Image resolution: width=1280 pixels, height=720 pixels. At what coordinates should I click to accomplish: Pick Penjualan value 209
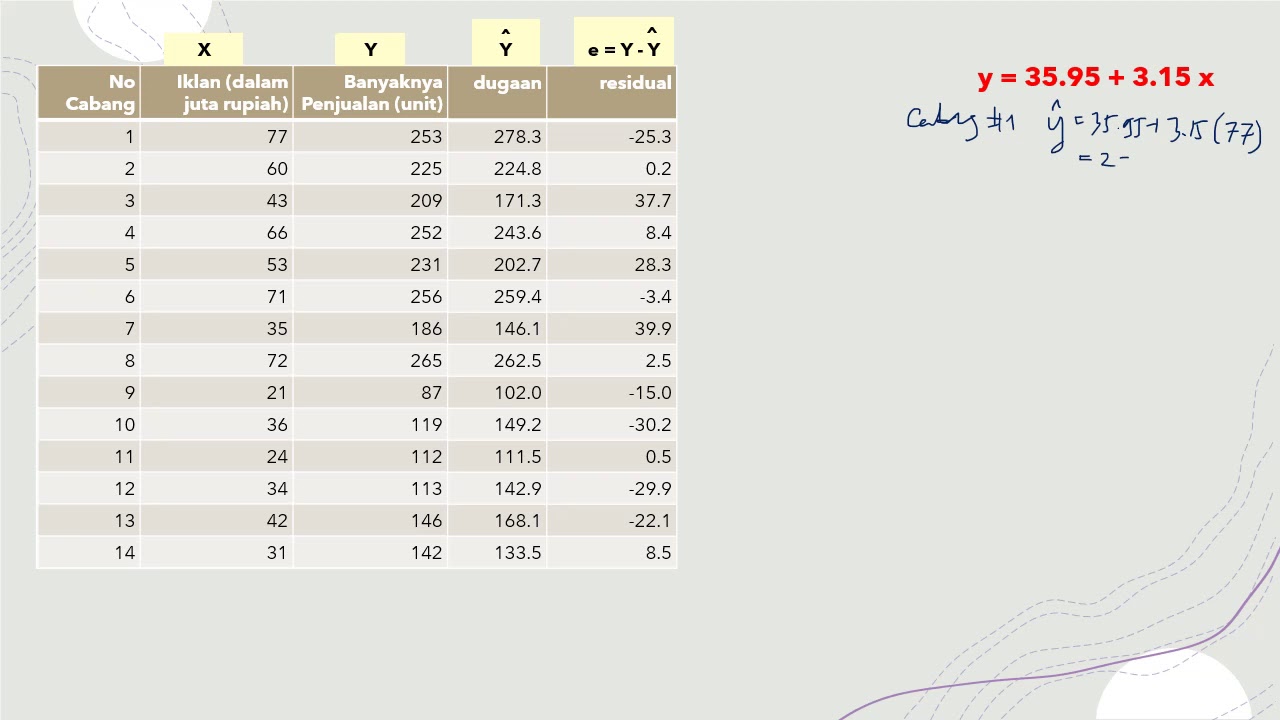(x=426, y=201)
